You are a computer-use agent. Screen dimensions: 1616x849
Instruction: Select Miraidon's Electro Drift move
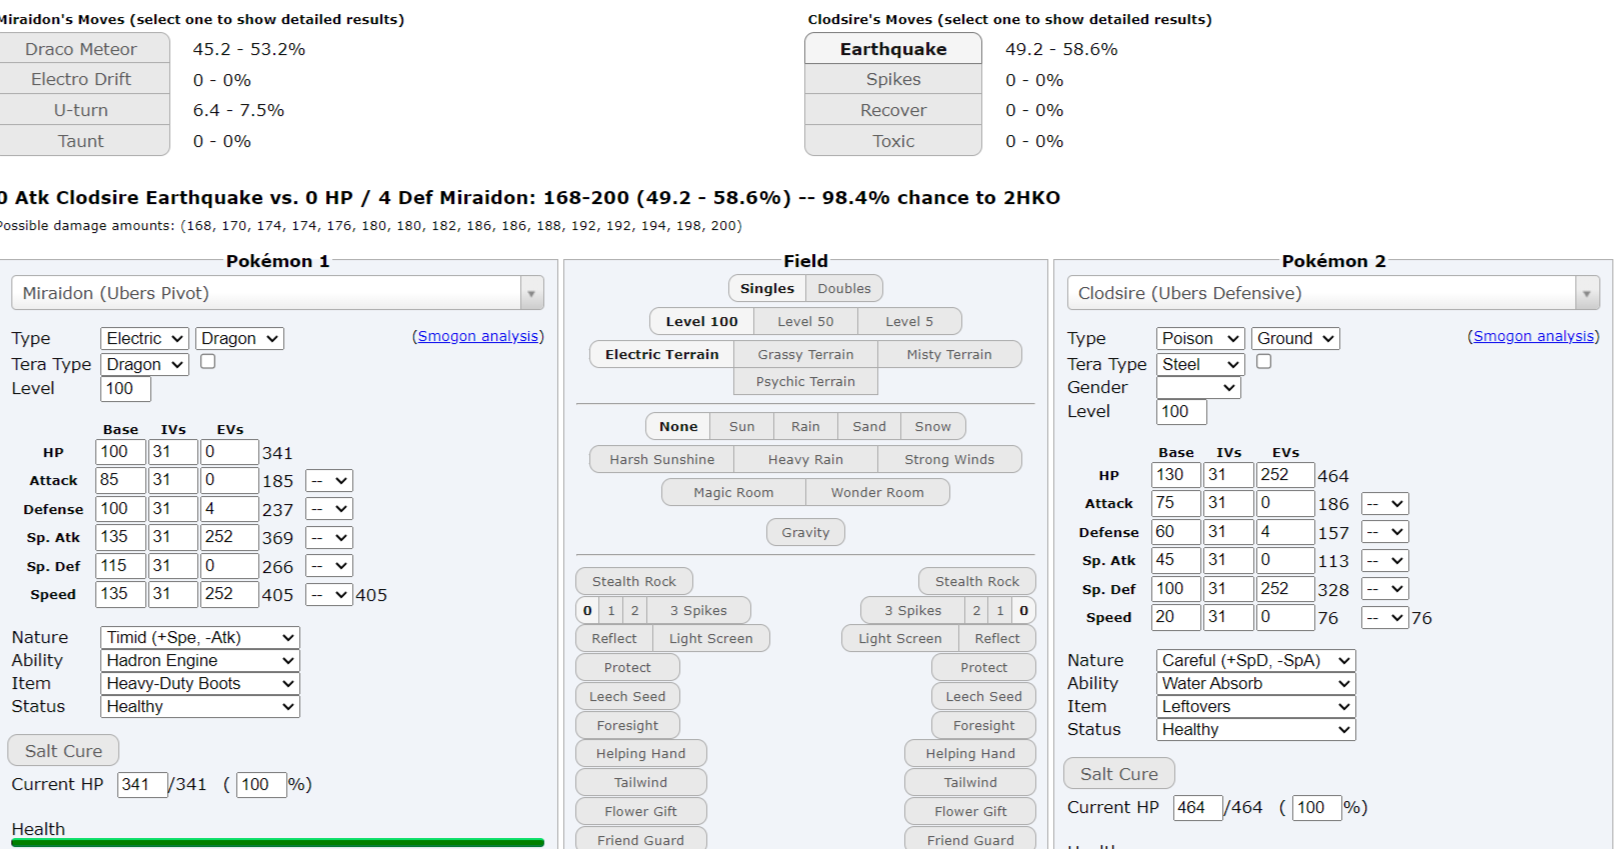[82, 79]
